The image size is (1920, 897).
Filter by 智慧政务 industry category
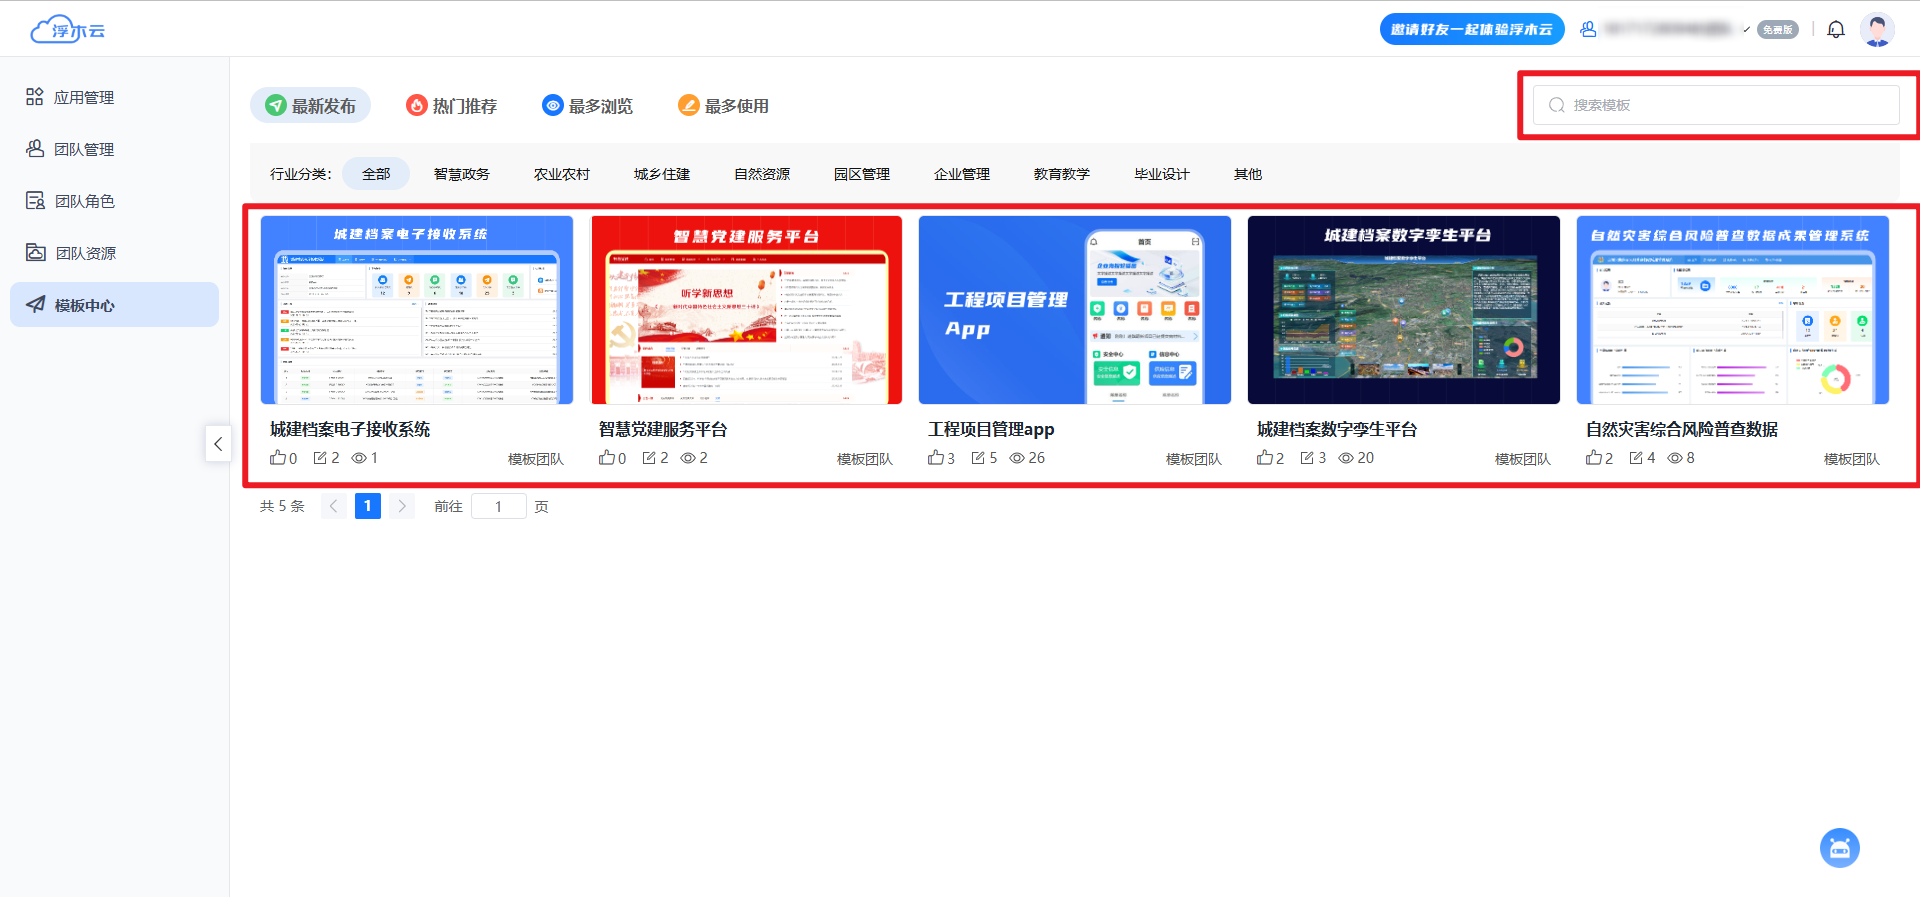pos(461,174)
